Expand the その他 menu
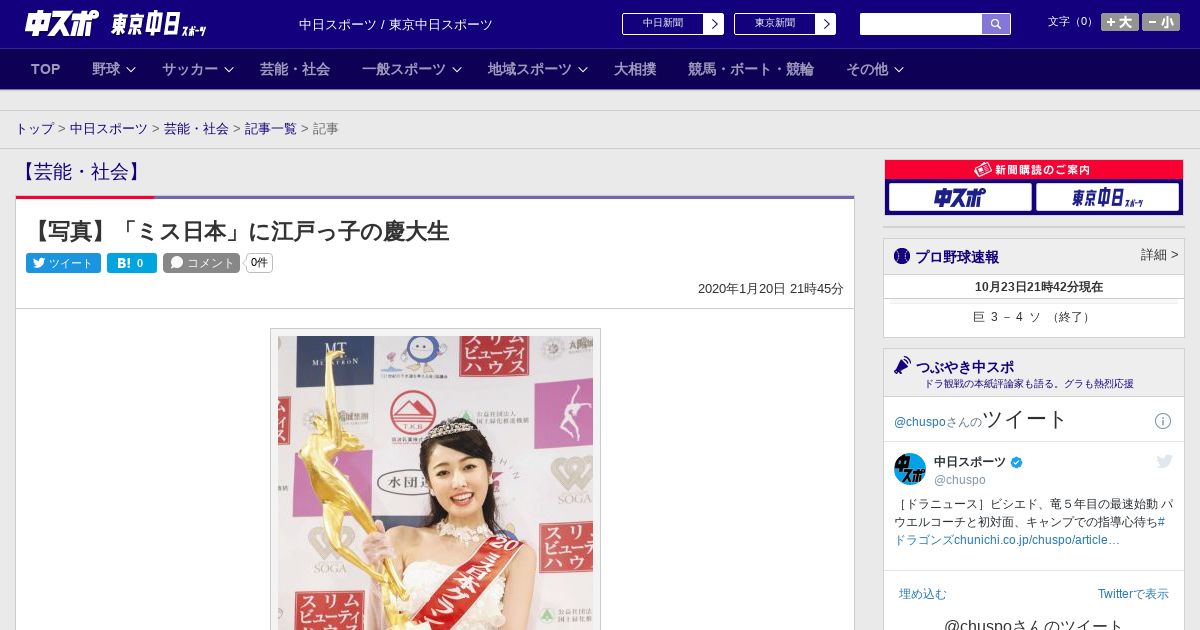This screenshot has width=1200, height=630. 875,69
